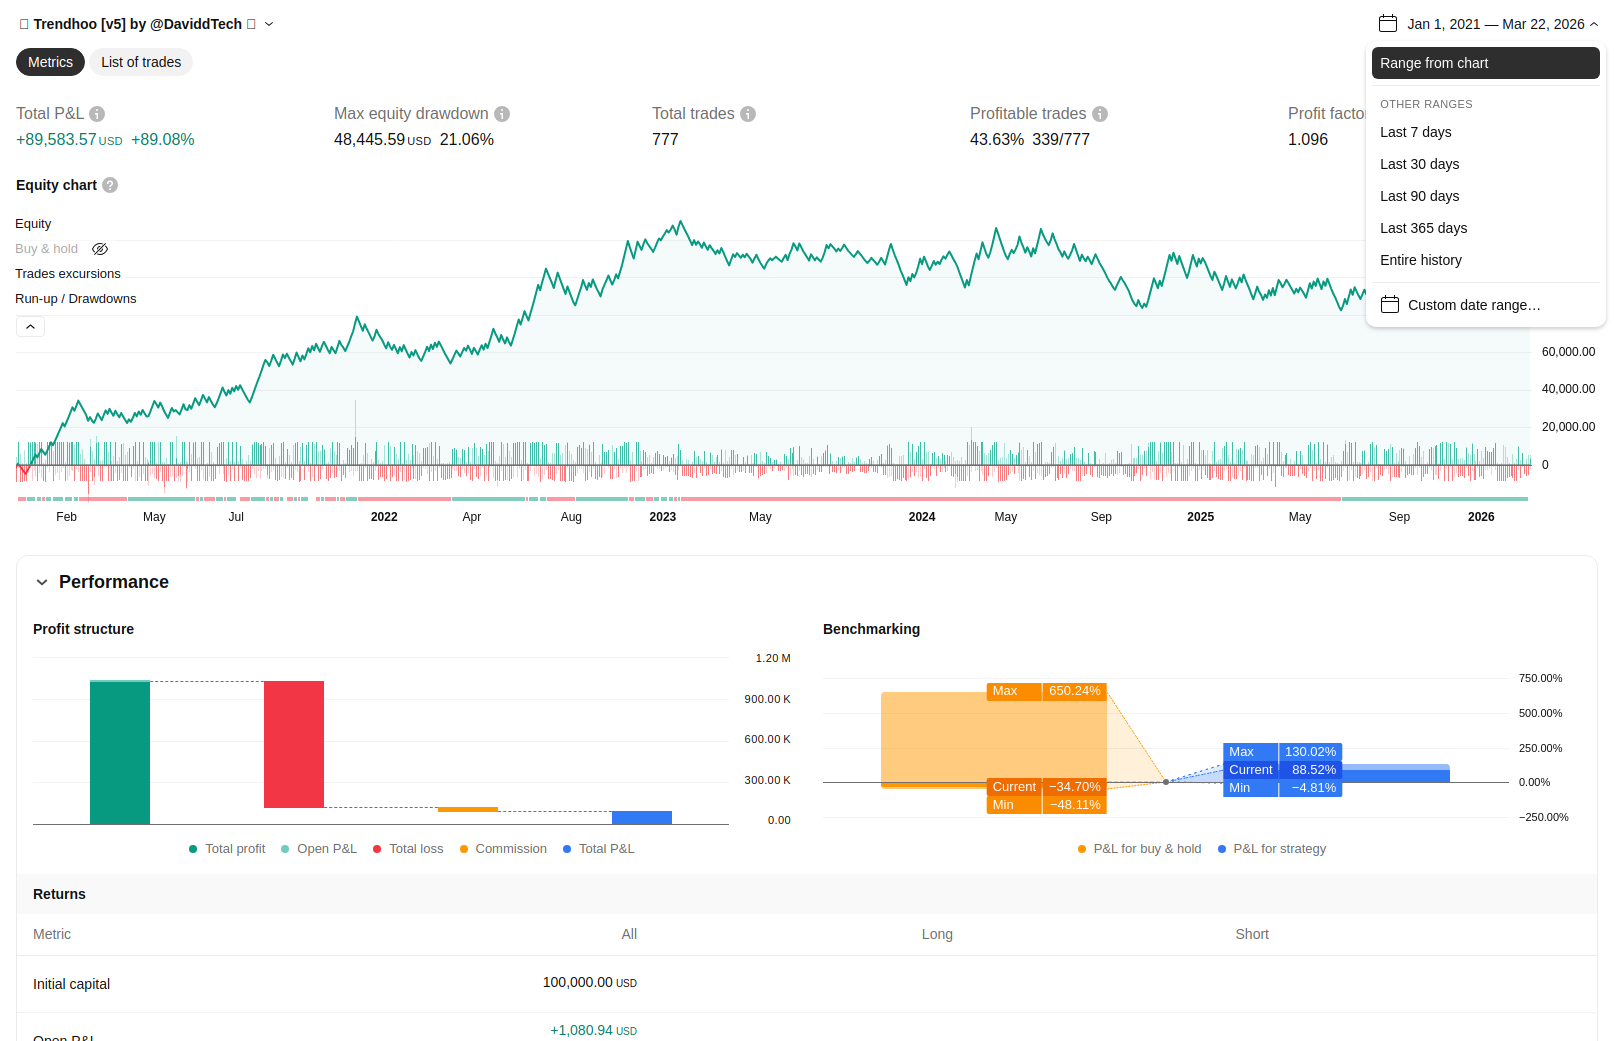Choose Entire history from range menu
Image resolution: width=1614 pixels, height=1041 pixels.
tap(1420, 260)
